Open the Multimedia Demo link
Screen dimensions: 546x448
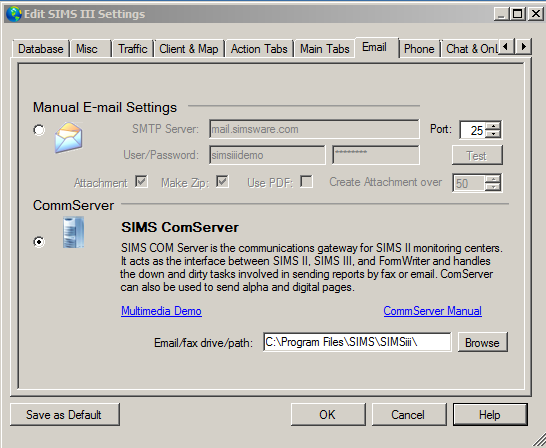click(161, 311)
